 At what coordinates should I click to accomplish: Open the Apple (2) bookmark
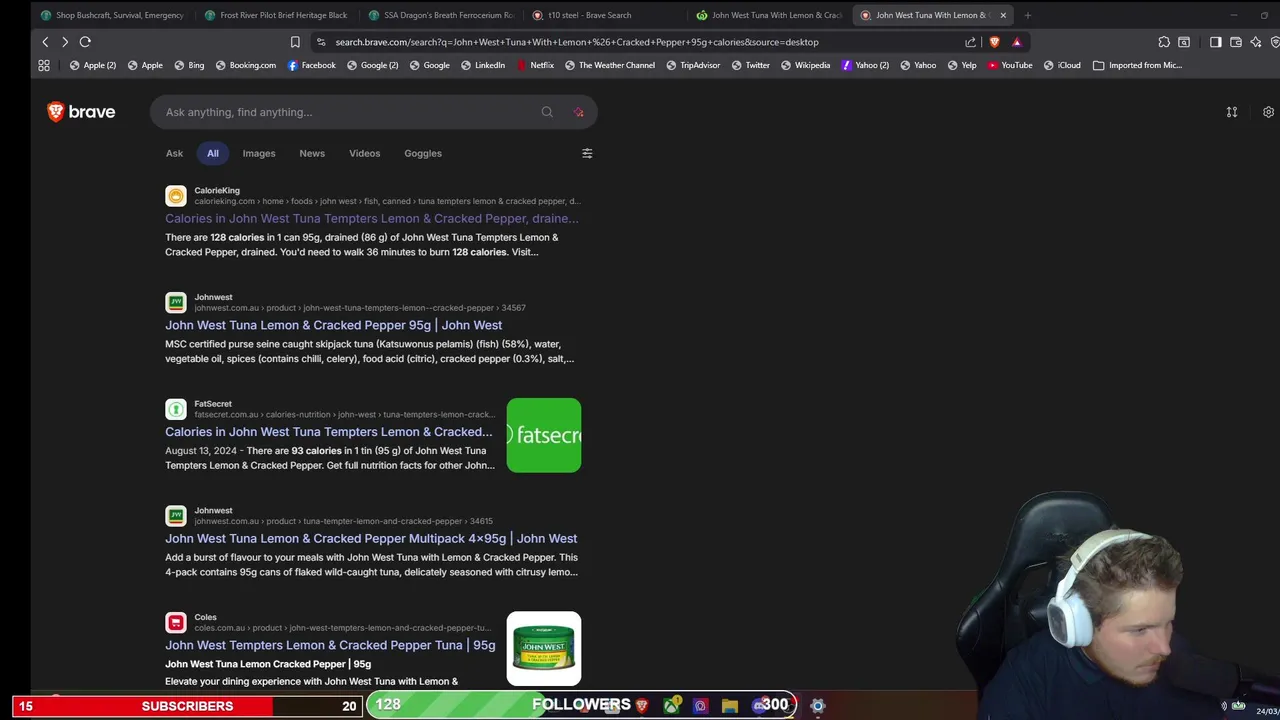(92, 65)
